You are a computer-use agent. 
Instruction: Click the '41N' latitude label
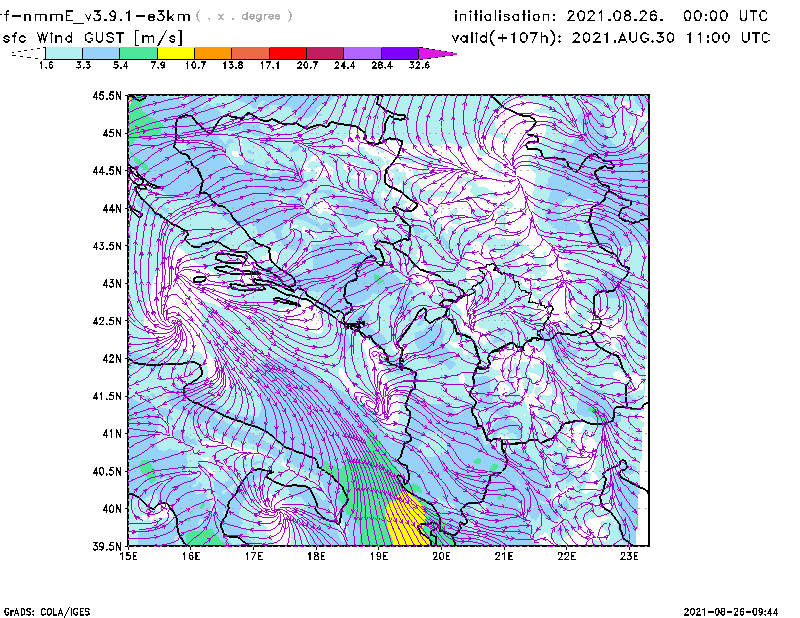[112, 433]
